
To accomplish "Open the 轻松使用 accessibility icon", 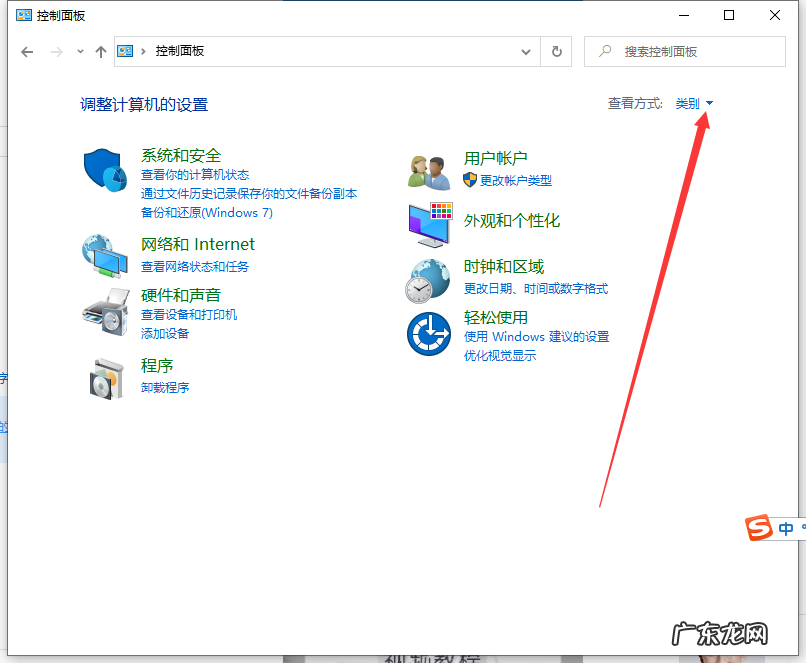I will click(x=428, y=334).
